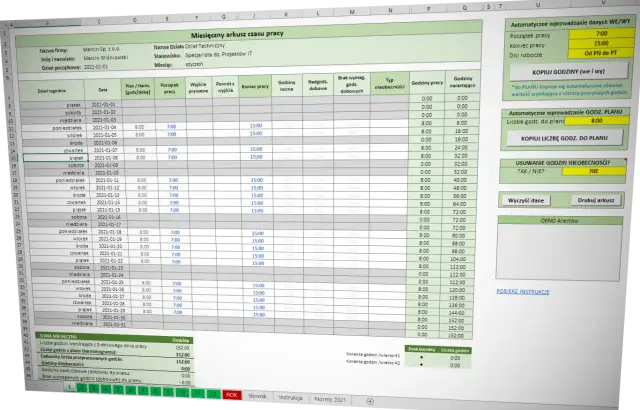Open the TAK / NIE dropdown showing NIE
This screenshot has height=410, width=640.
pyautogui.click(x=593, y=171)
